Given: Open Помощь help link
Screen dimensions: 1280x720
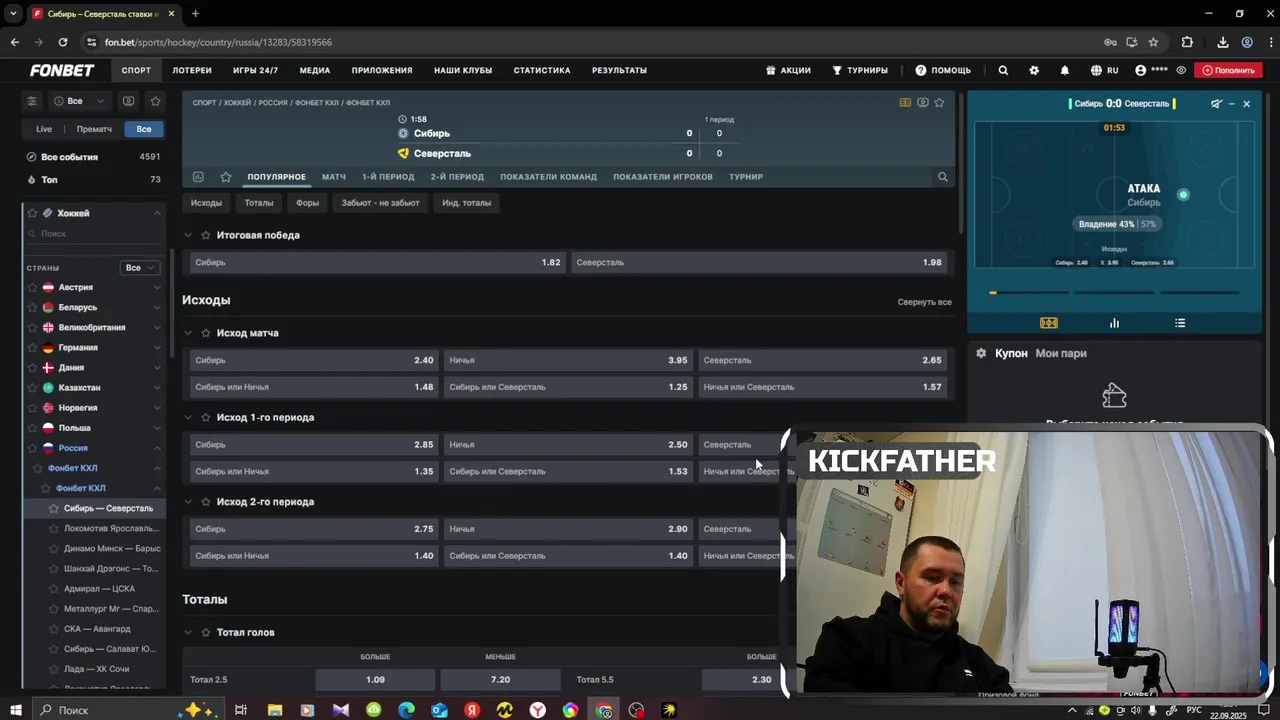Looking at the screenshot, I should (943, 70).
